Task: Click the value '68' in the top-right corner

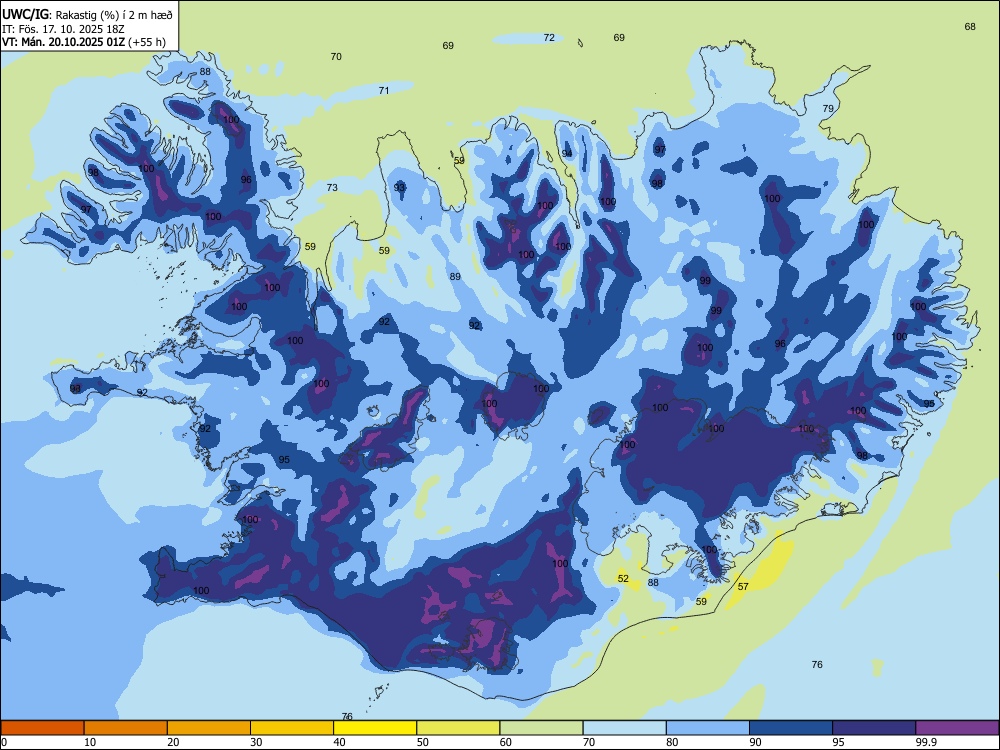Action: pyautogui.click(x=970, y=27)
